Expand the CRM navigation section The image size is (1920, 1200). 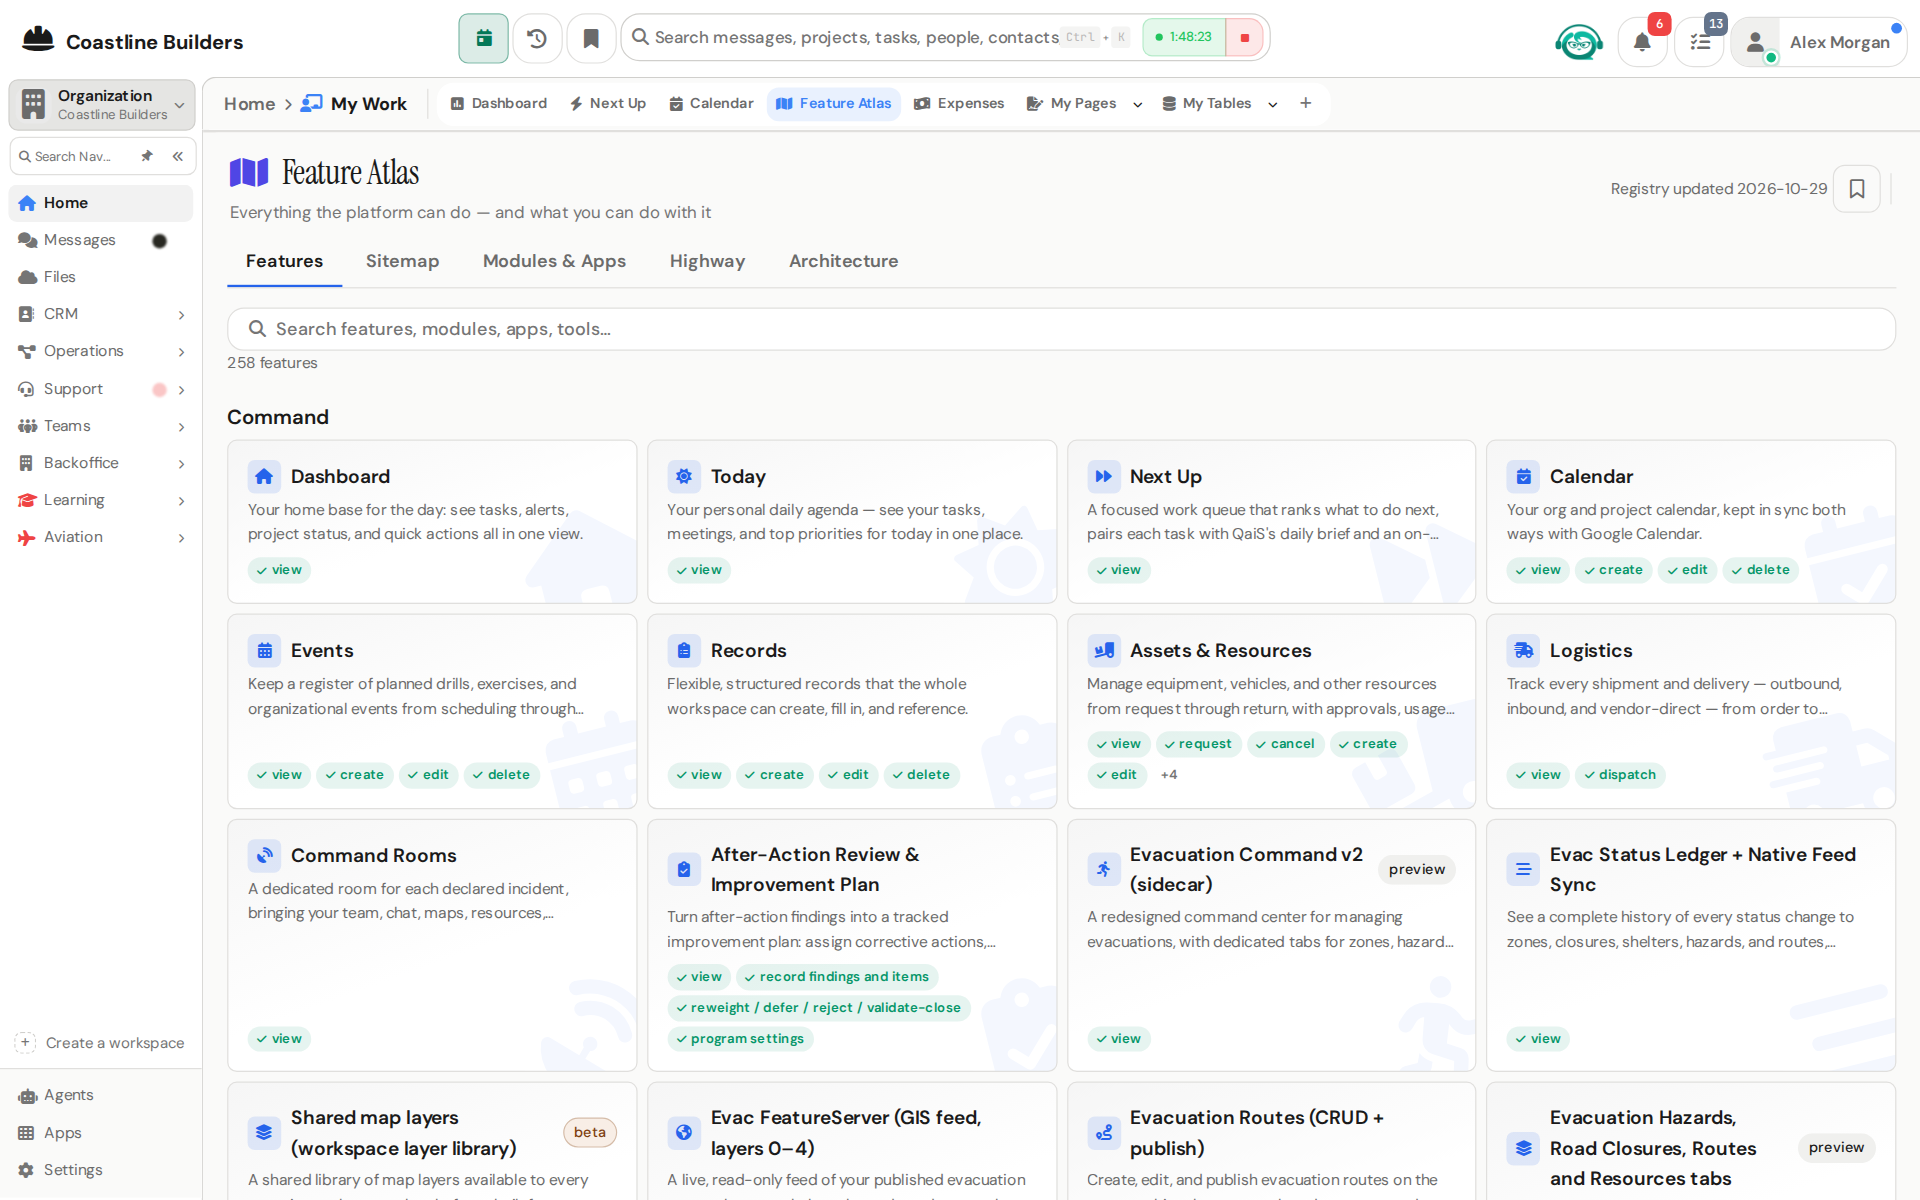(181, 315)
